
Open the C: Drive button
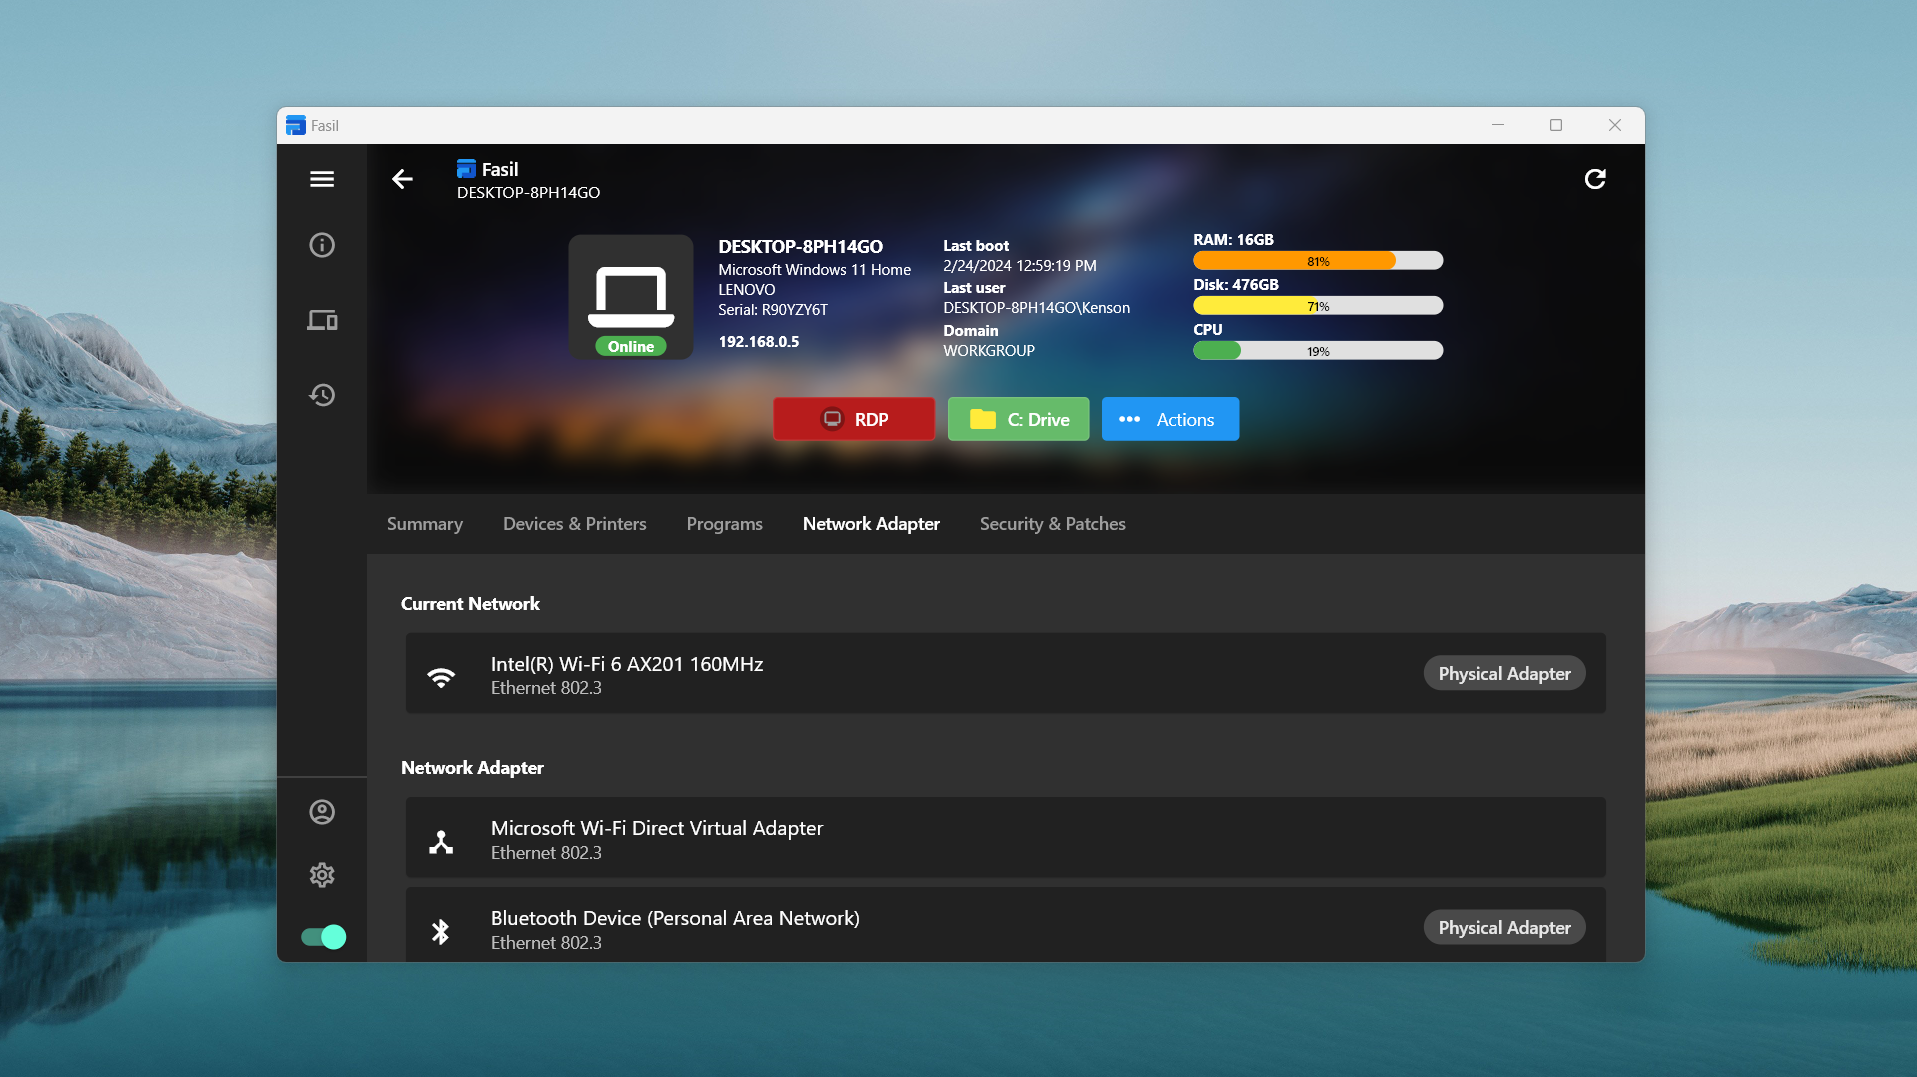click(x=1018, y=419)
